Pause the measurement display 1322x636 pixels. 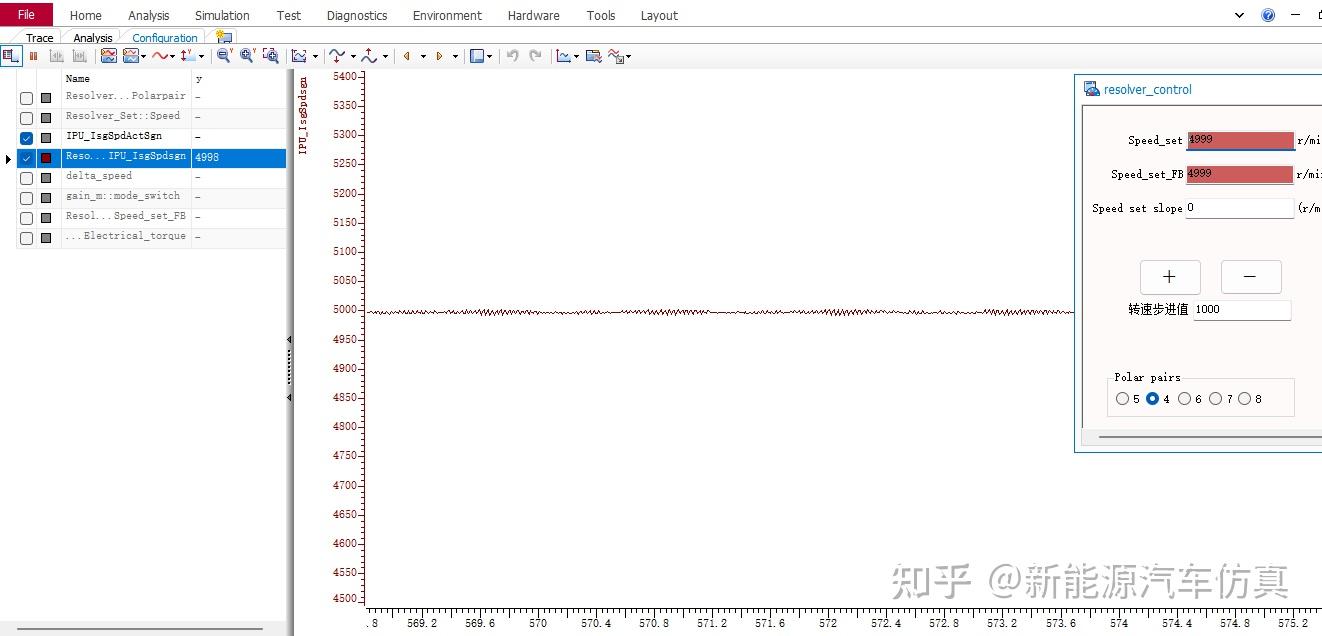tap(34, 56)
